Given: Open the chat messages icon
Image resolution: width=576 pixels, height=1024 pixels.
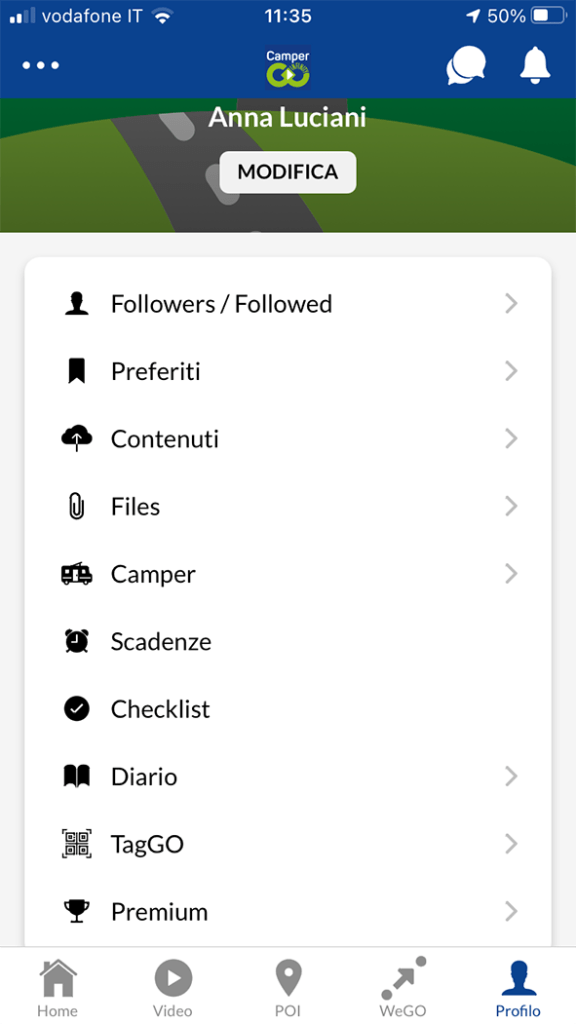Looking at the screenshot, I should (465, 66).
